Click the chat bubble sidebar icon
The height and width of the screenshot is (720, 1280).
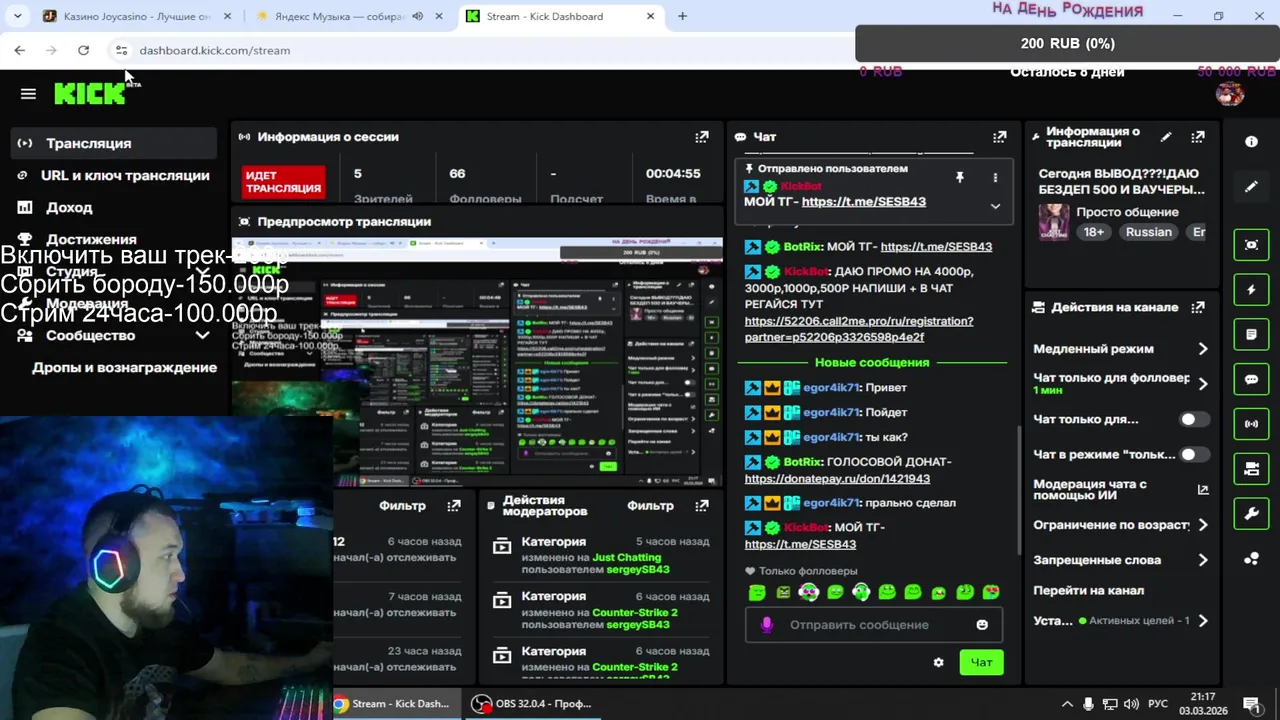pos(1251,380)
